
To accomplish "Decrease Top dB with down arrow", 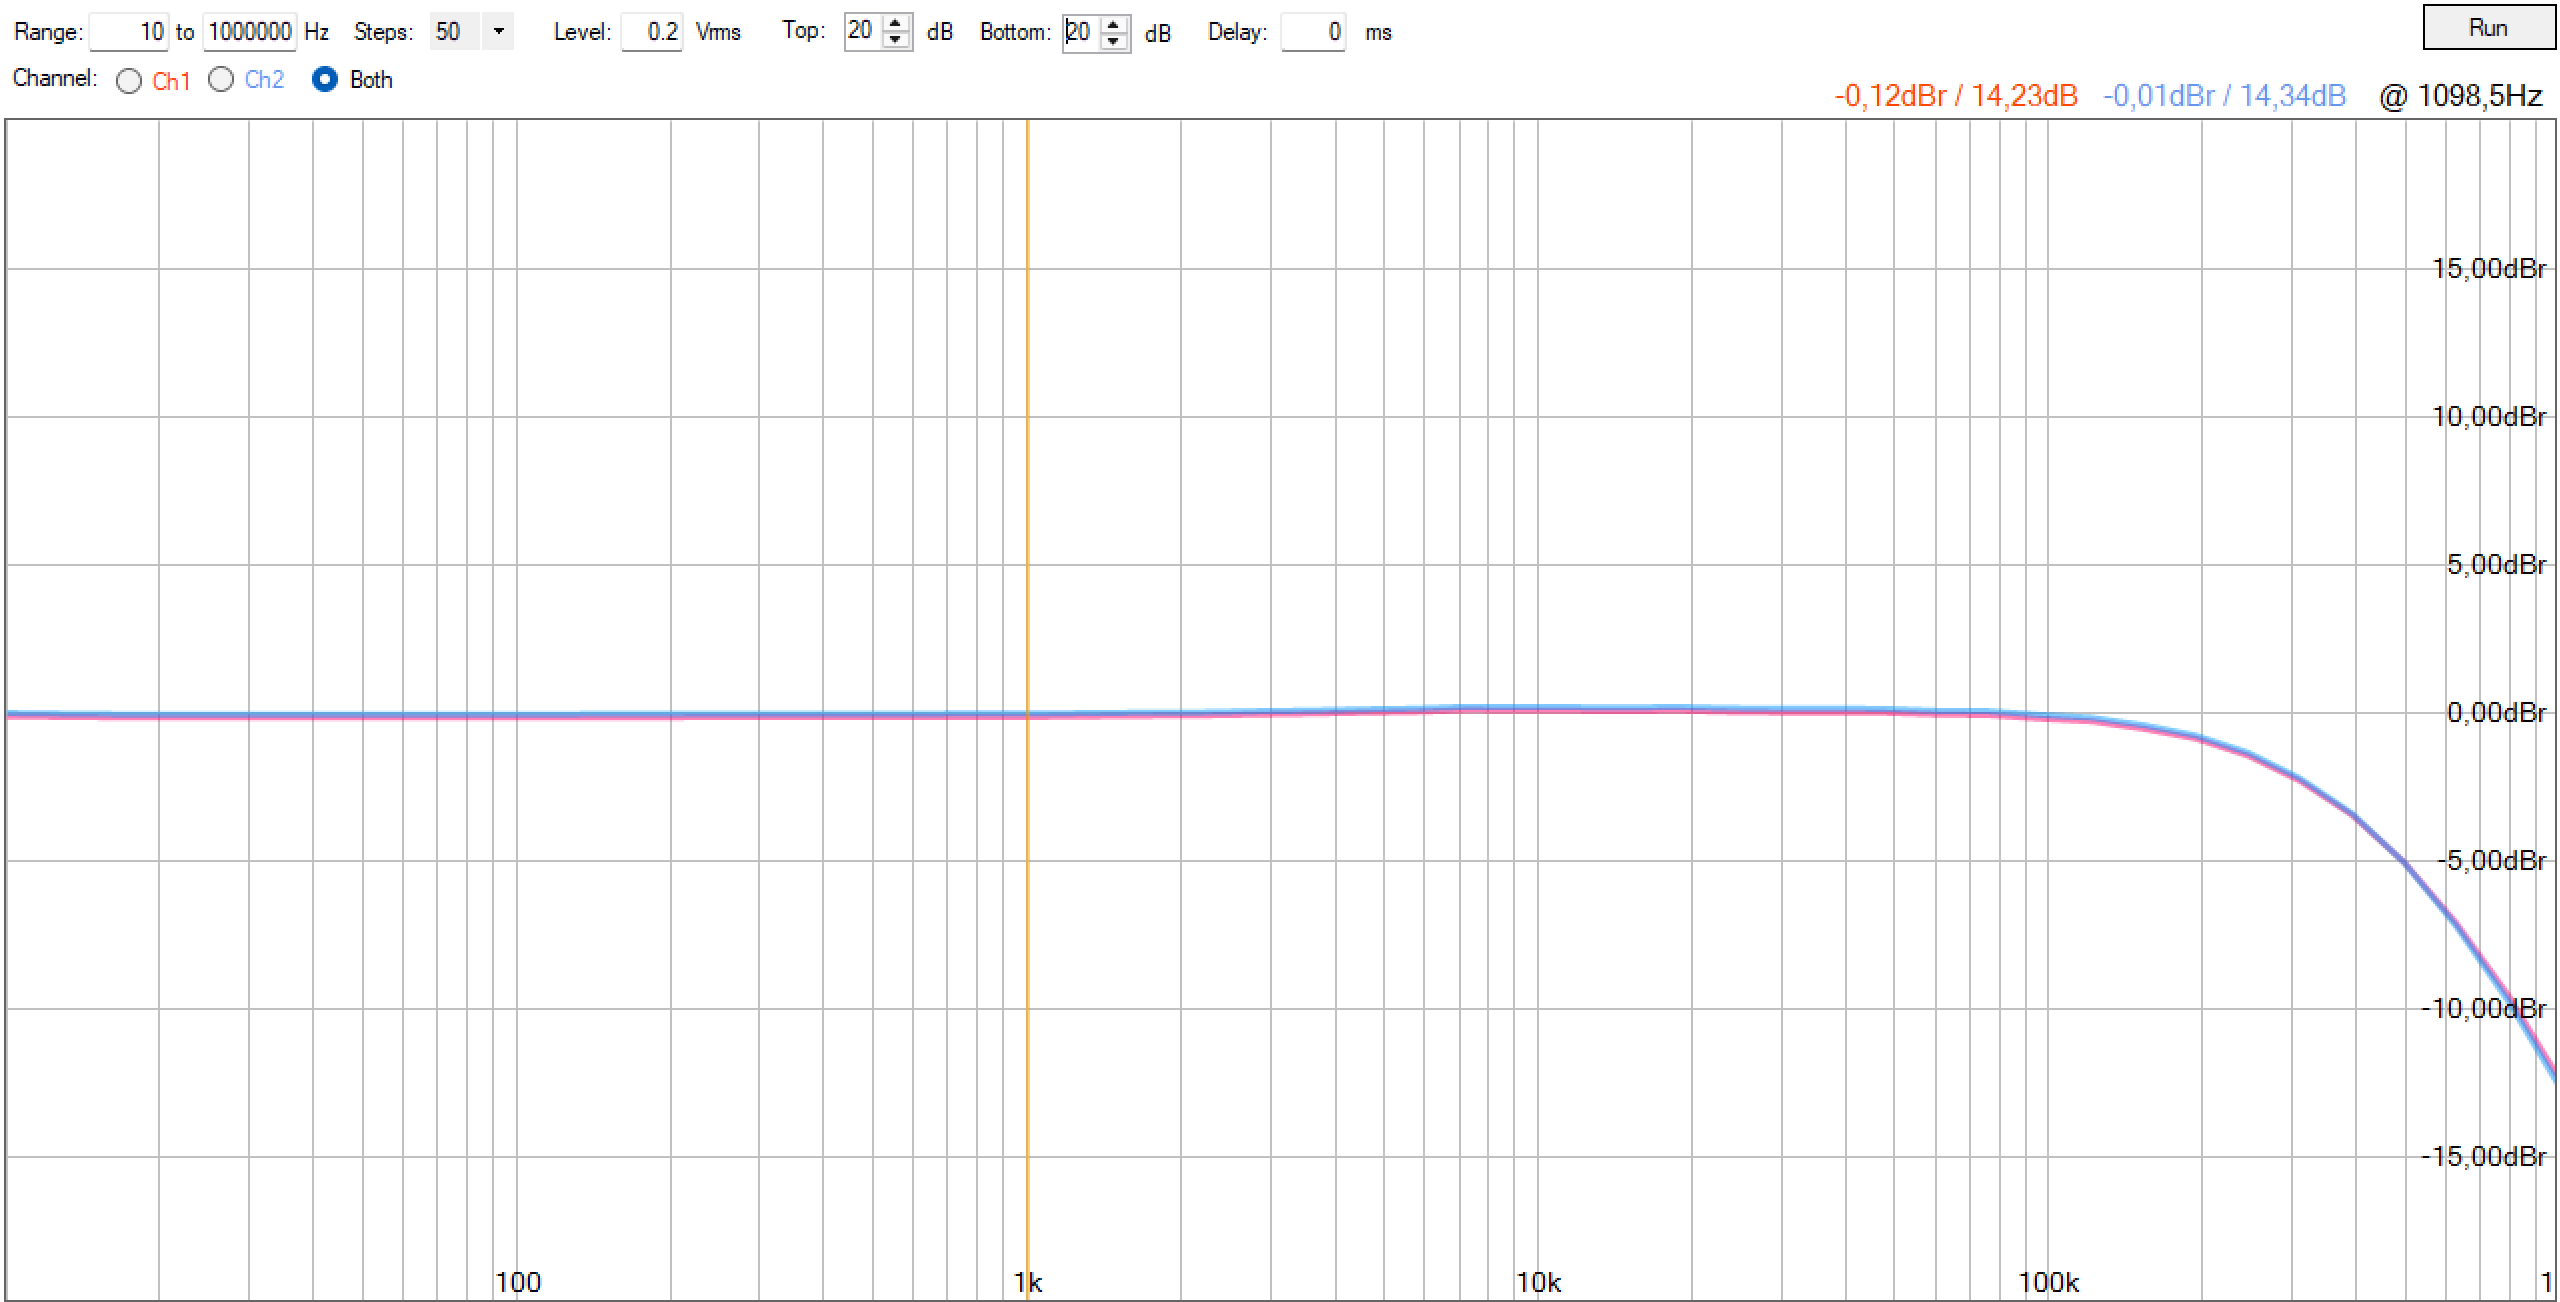I will [x=896, y=41].
